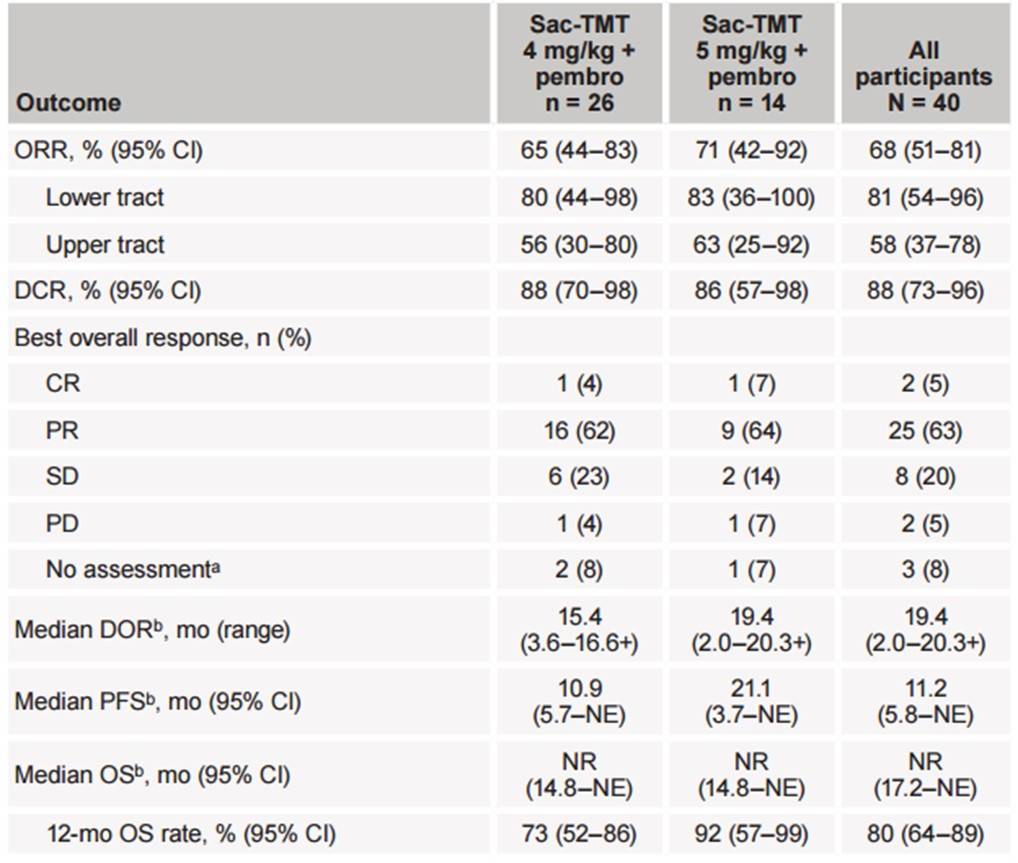This screenshot has width=1018, height=863.
Task: Select the Upper tract row label
Action: coord(105,244)
